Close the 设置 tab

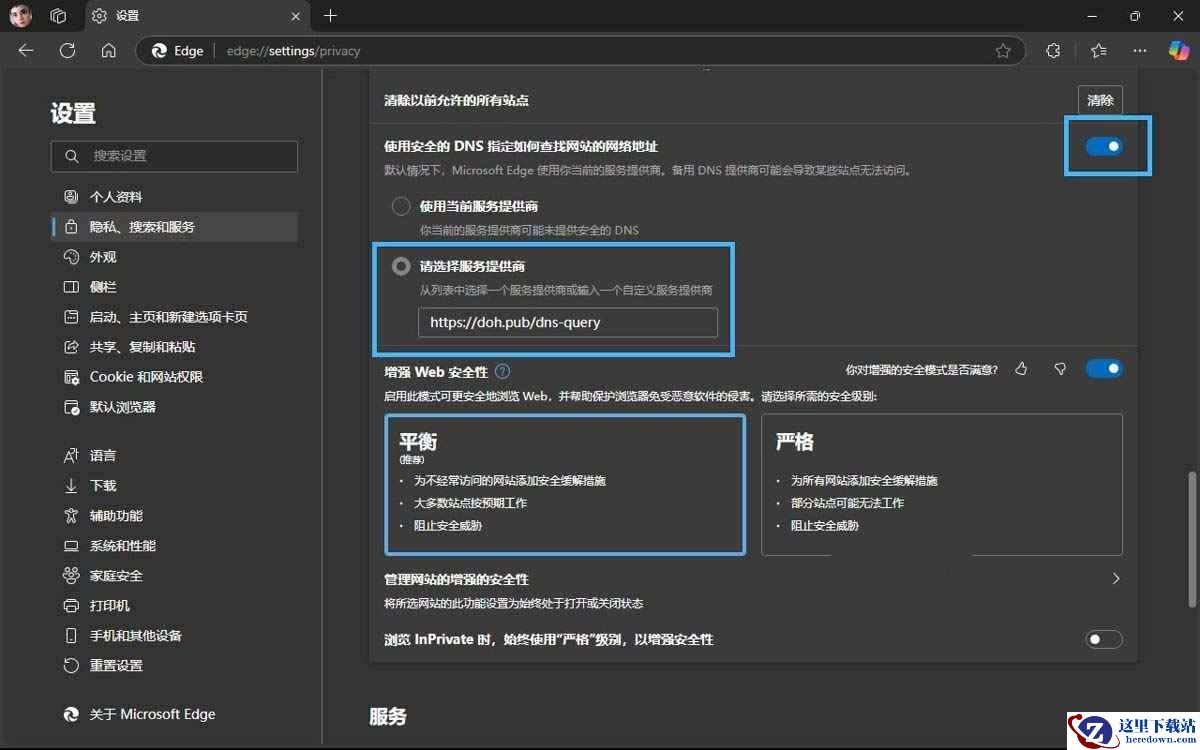pos(295,16)
